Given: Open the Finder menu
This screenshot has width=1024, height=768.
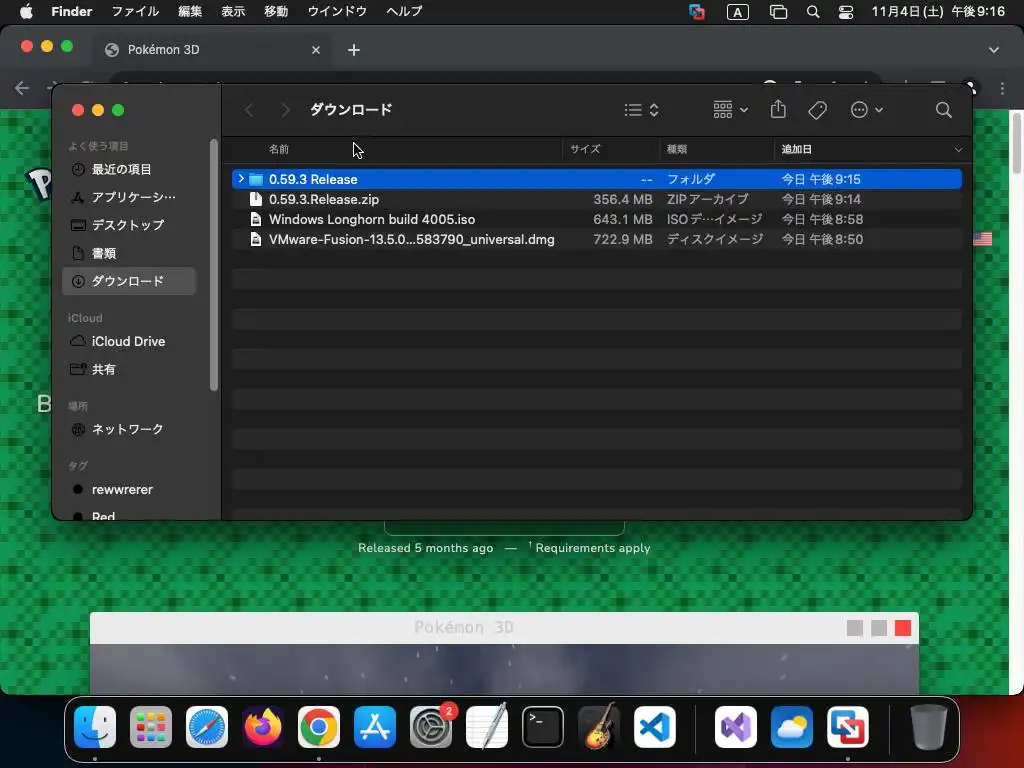Looking at the screenshot, I should [x=72, y=12].
